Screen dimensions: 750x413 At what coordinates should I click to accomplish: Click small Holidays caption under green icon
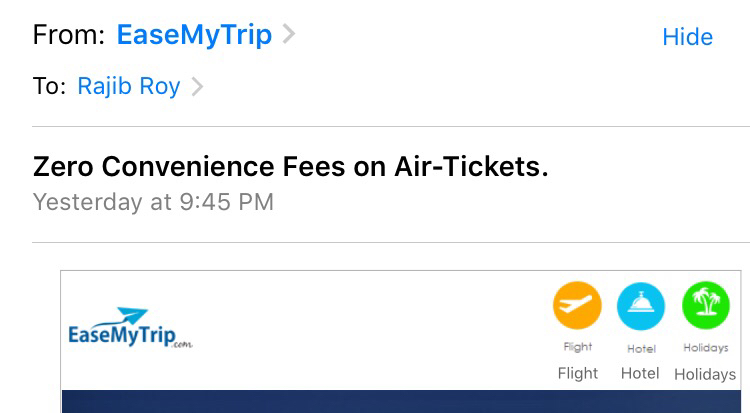click(x=705, y=348)
